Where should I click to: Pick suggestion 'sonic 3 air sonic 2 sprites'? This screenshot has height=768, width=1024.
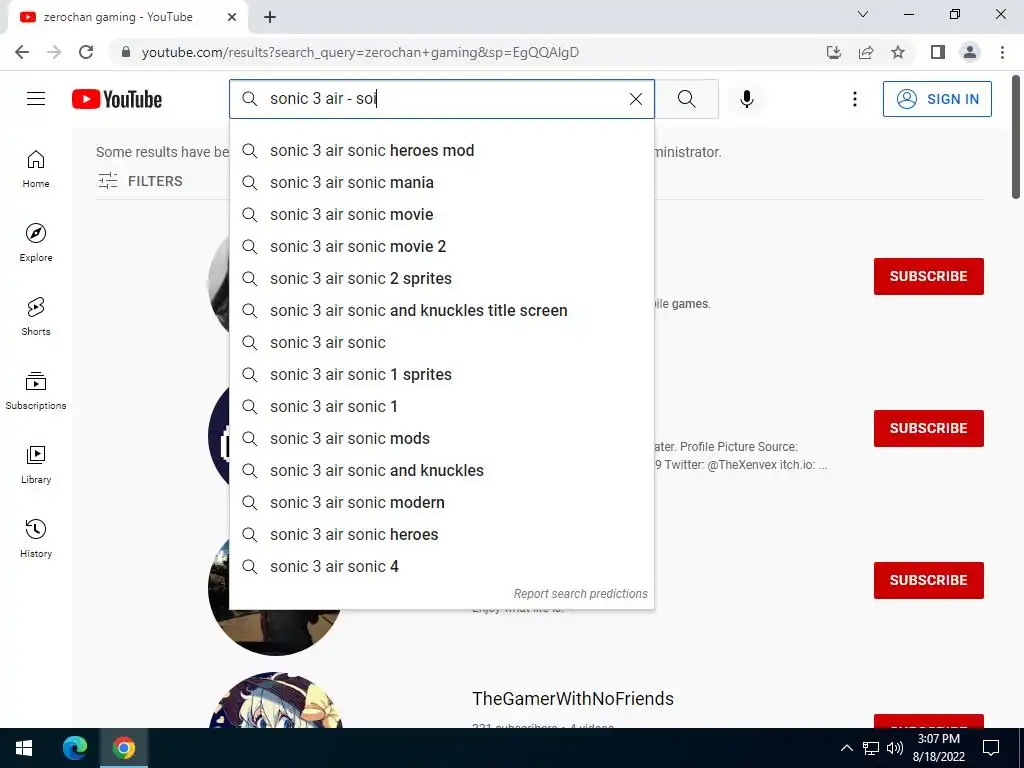(x=441, y=278)
